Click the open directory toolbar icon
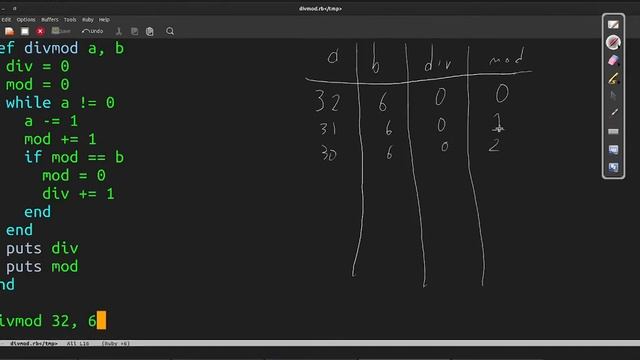Viewport: 640px width, 360px height. click(x=25, y=31)
